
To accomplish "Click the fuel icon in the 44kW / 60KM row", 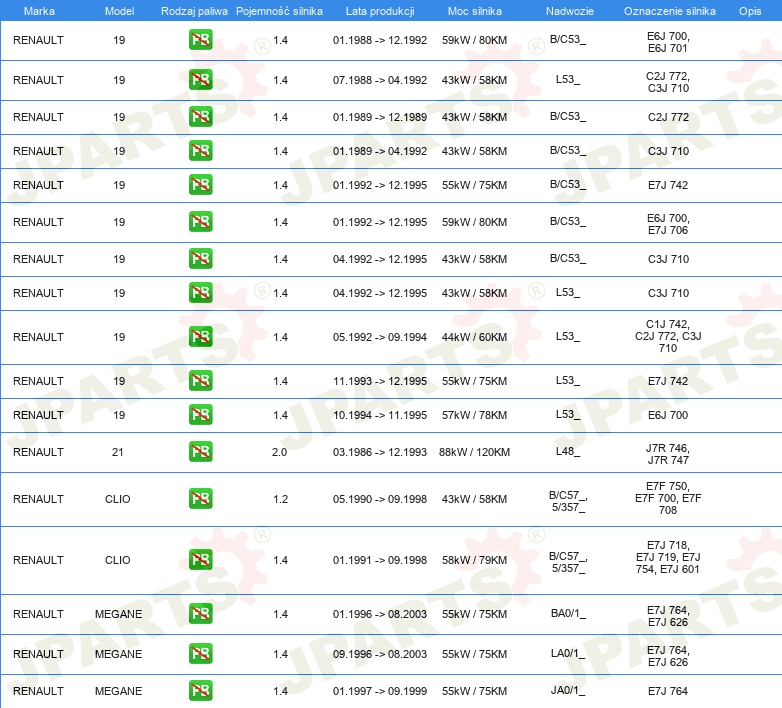I will click(200, 337).
